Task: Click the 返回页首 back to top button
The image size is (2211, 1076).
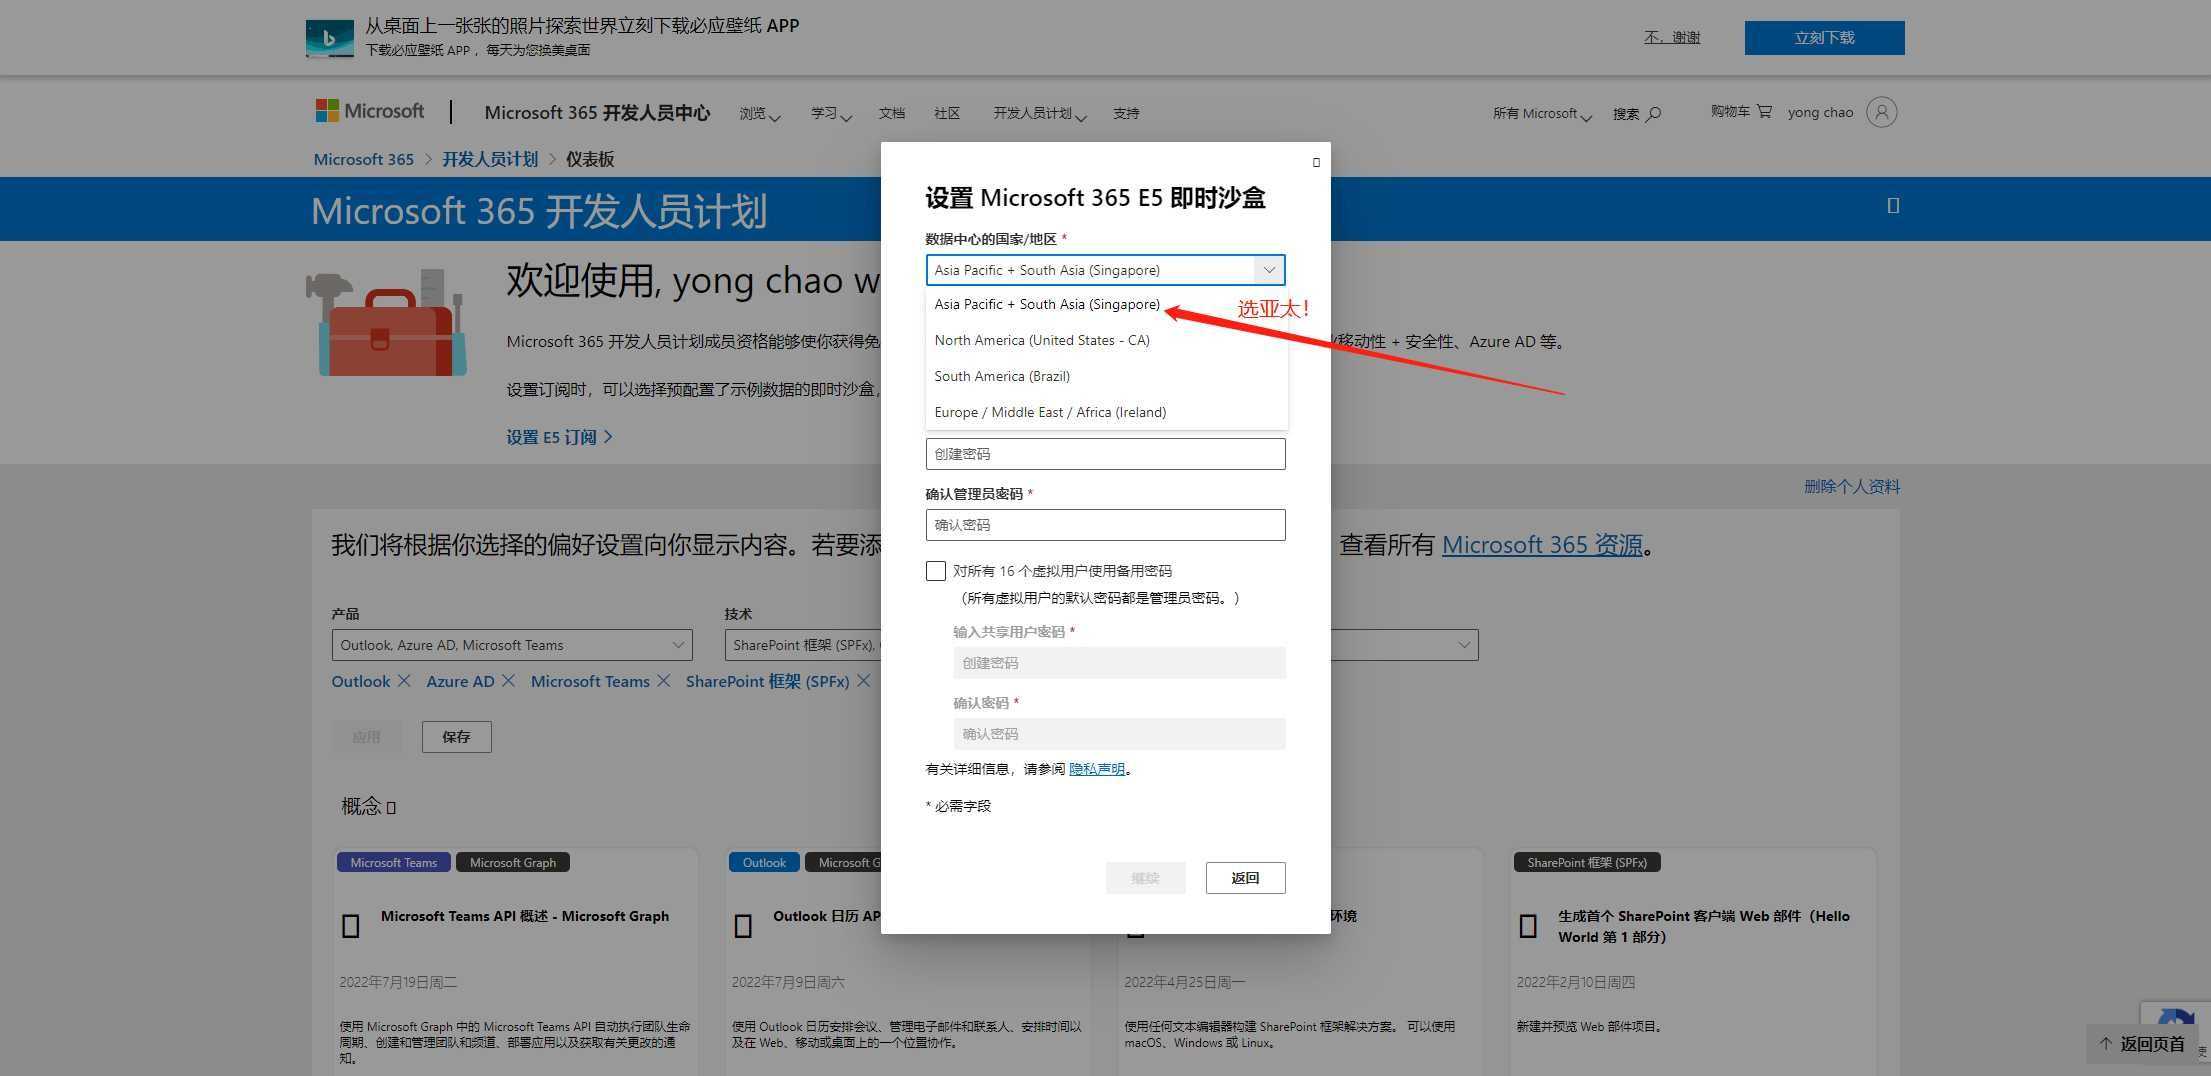Action: point(2141,1044)
